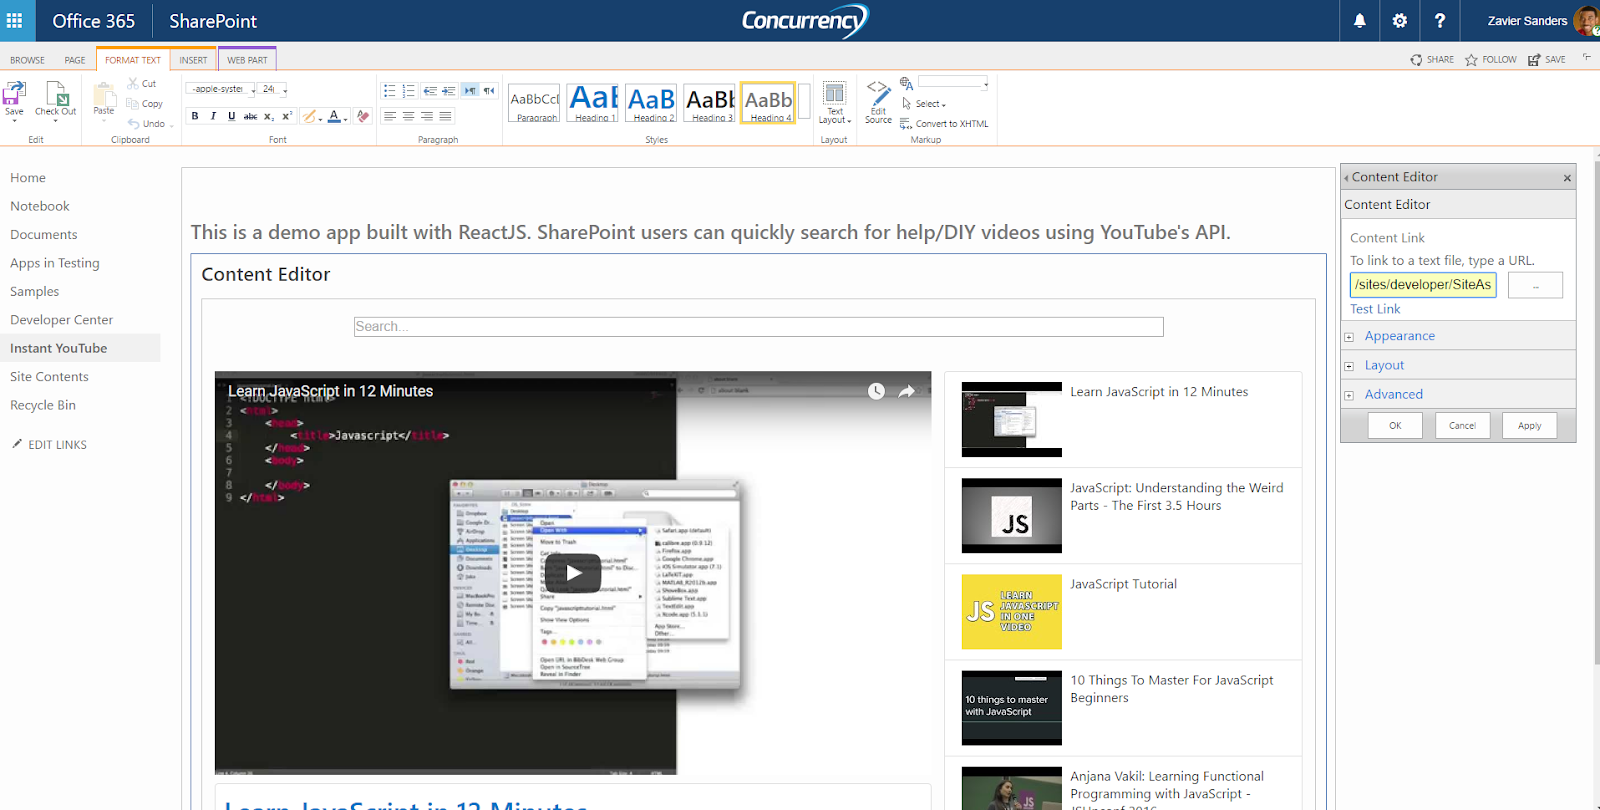This screenshot has height=810, width=1600.
Task: Click the Cut scissors button
Action: click(x=142, y=84)
